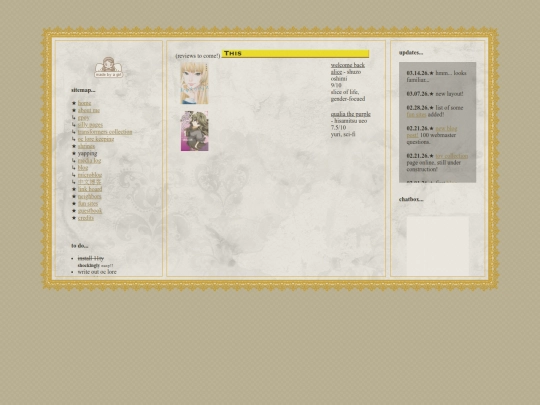540x405 pixels.
Task: Click the Welcome Back Alice cover thumbnail
Action: click(195, 83)
